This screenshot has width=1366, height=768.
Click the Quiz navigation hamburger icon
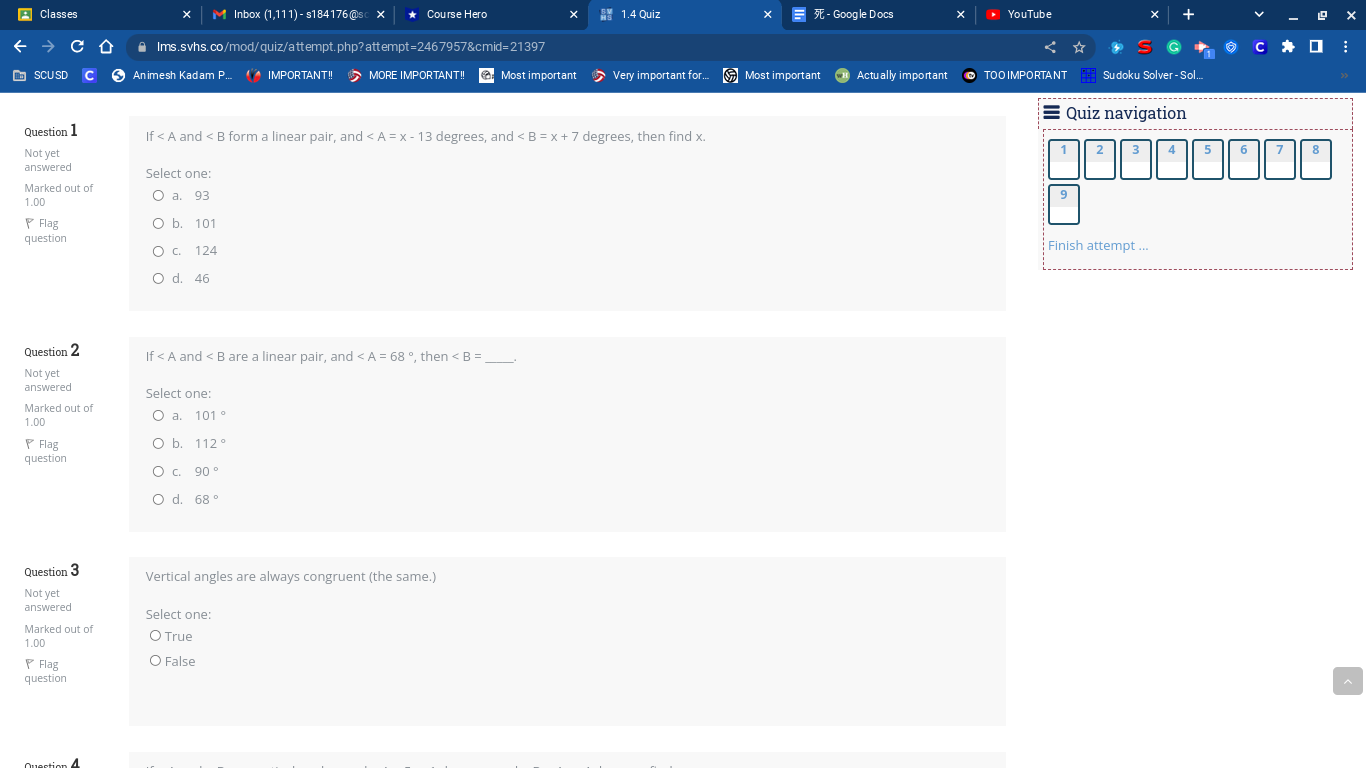tap(1052, 113)
